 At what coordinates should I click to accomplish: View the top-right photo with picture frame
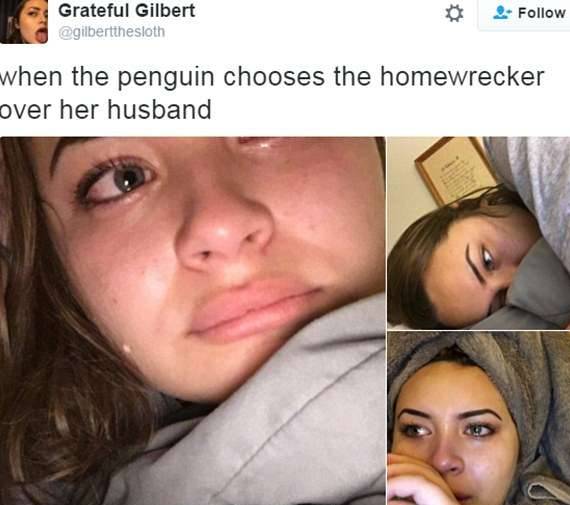click(478, 233)
